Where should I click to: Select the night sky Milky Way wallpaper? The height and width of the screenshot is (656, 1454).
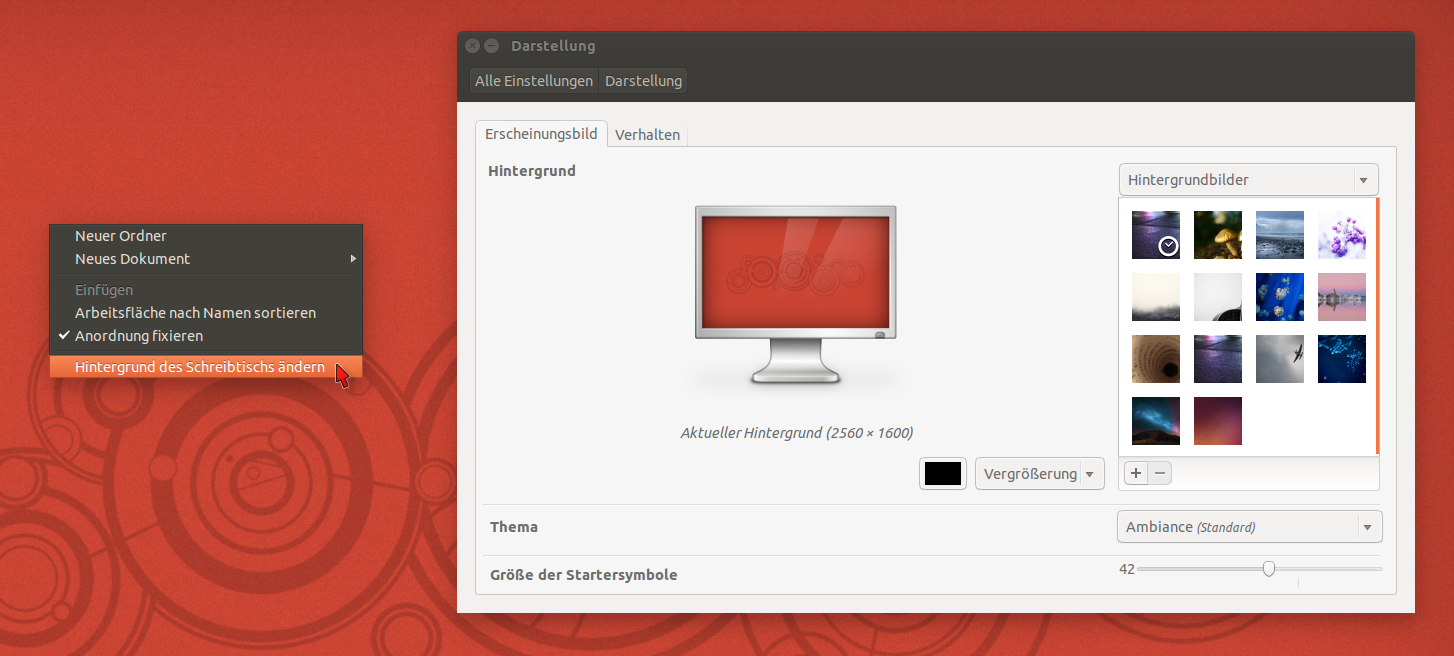click(x=1156, y=421)
